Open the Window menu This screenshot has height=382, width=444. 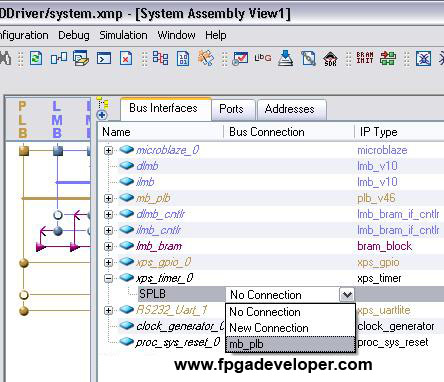click(x=176, y=35)
